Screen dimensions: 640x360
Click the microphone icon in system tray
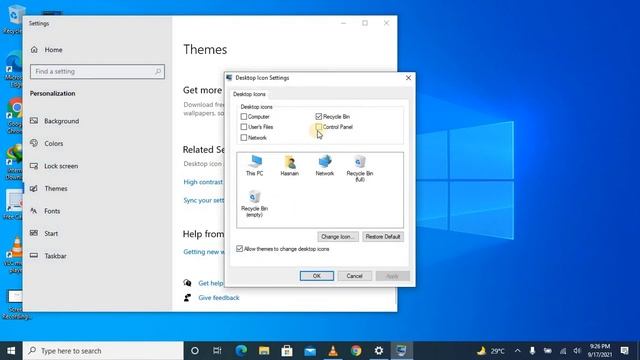(532, 351)
